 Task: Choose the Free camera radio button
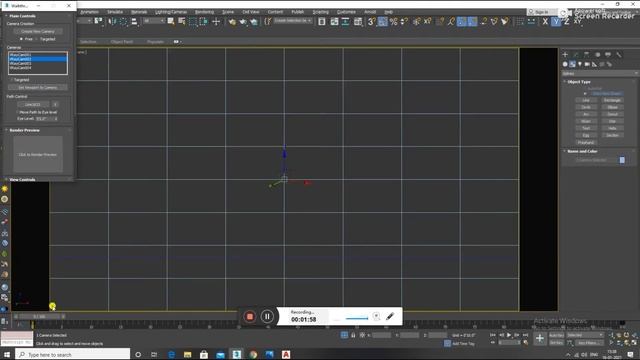[21, 39]
